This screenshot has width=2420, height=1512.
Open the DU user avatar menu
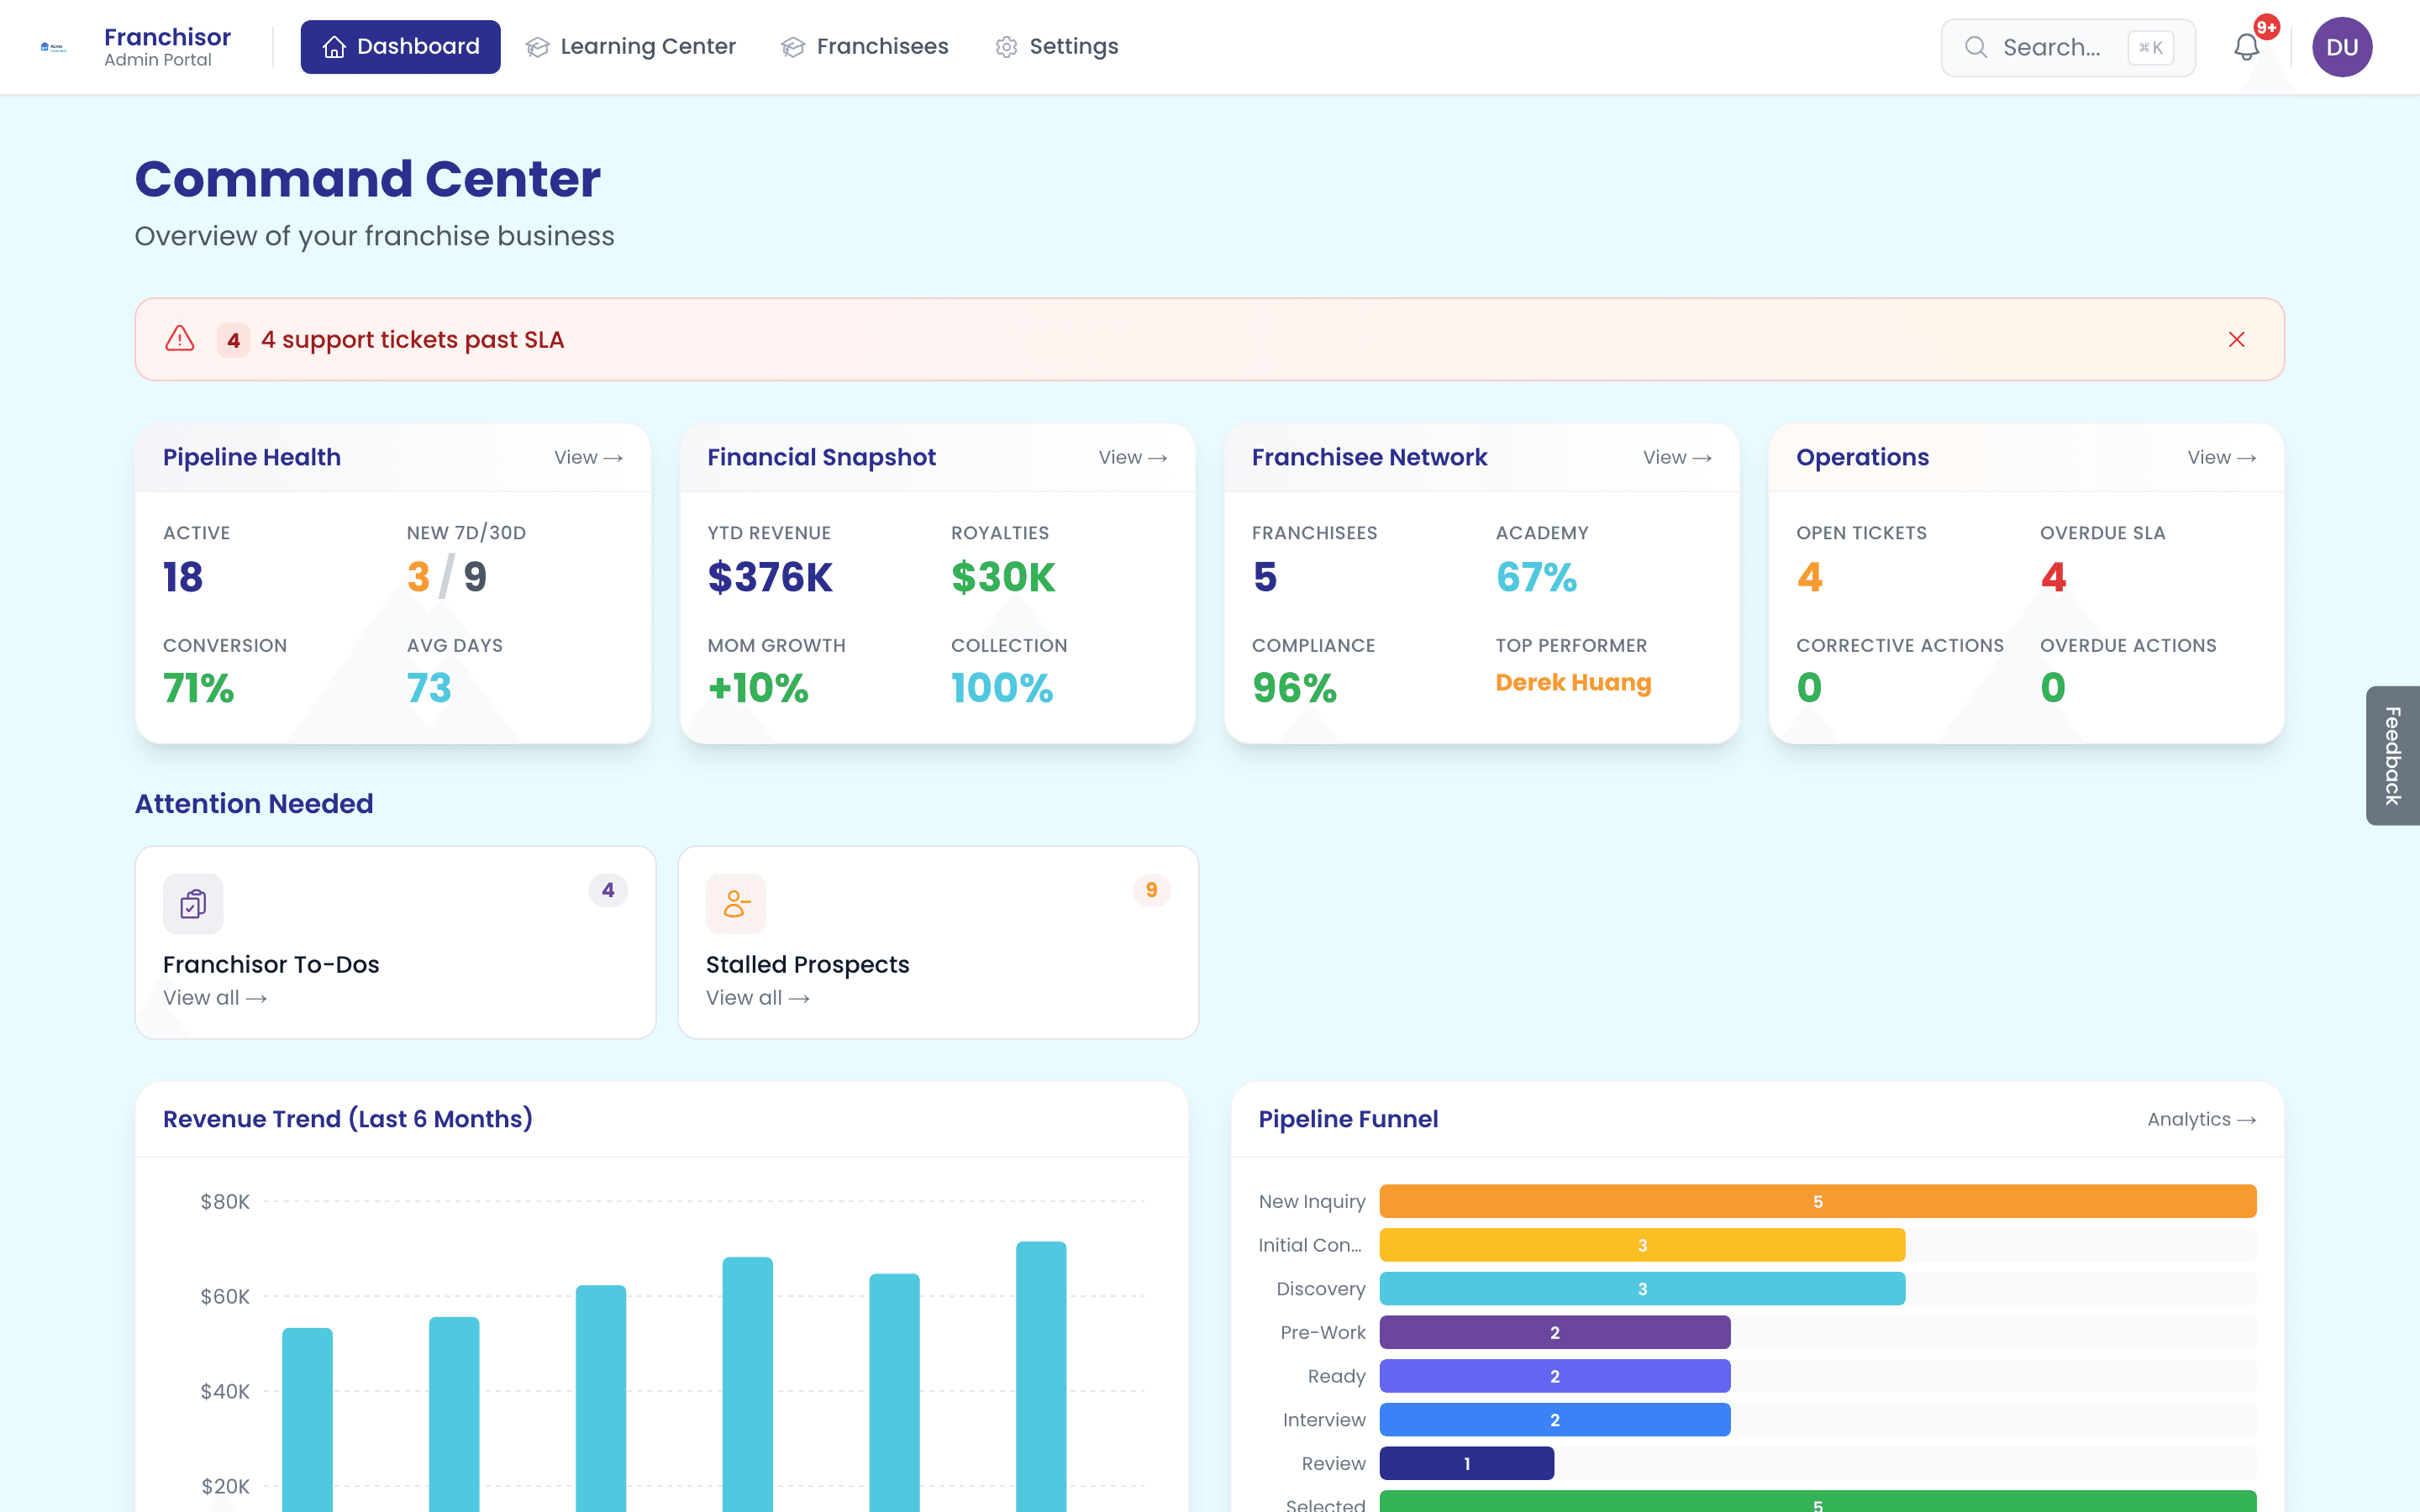[x=2341, y=47]
